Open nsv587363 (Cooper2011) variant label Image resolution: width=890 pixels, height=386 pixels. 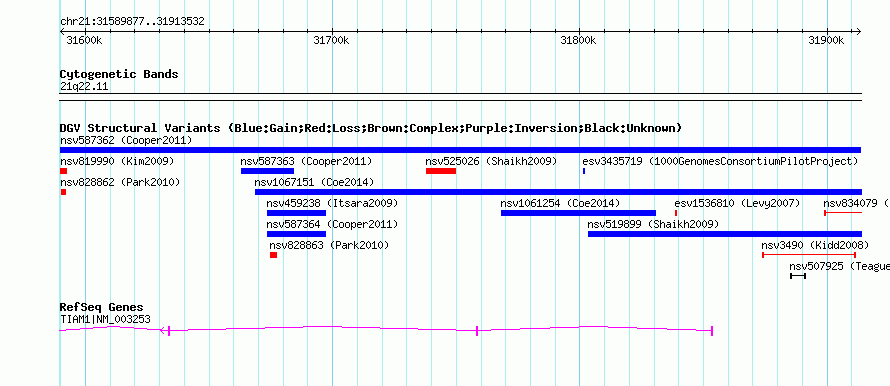click(307, 161)
